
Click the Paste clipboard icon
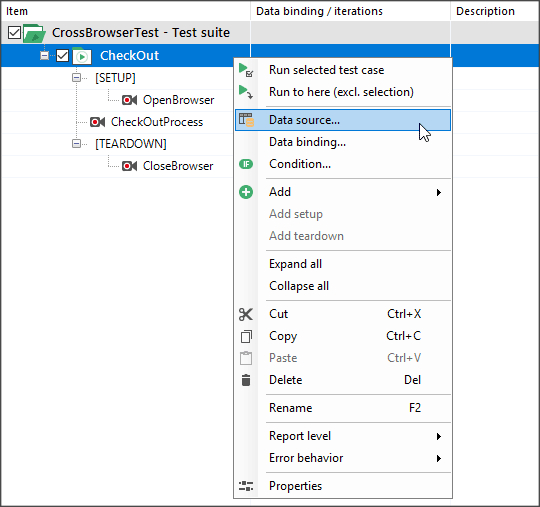(x=246, y=358)
